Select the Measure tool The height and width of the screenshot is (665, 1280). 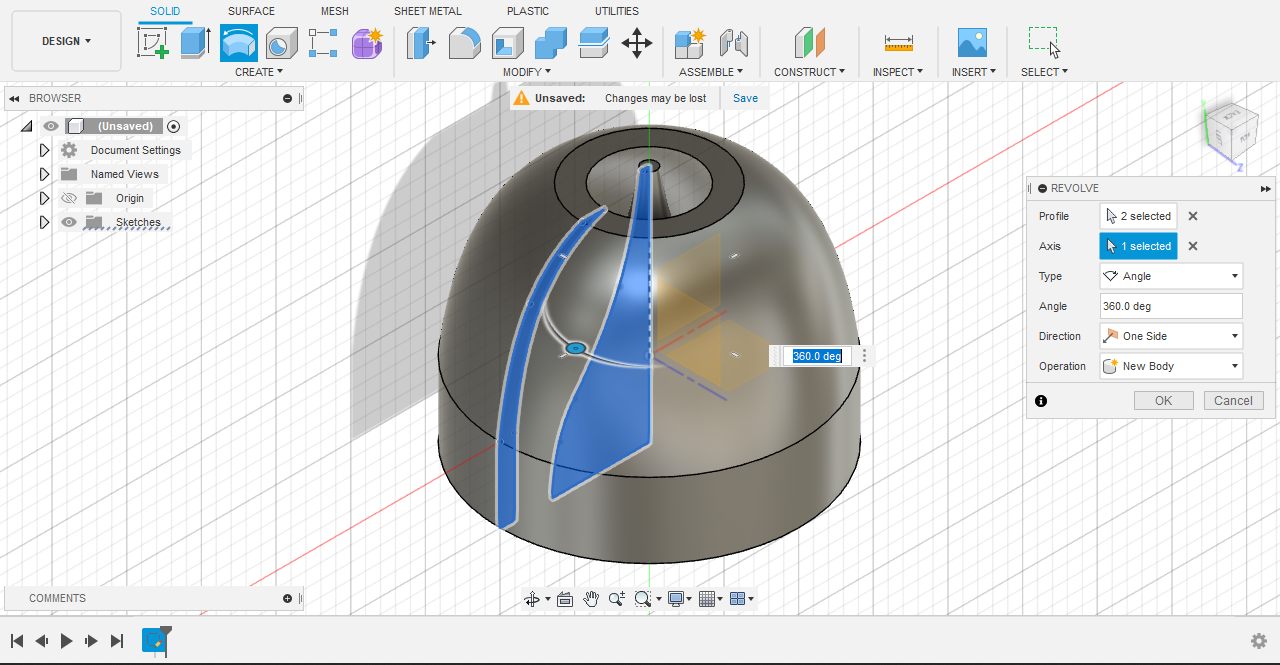[898, 43]
